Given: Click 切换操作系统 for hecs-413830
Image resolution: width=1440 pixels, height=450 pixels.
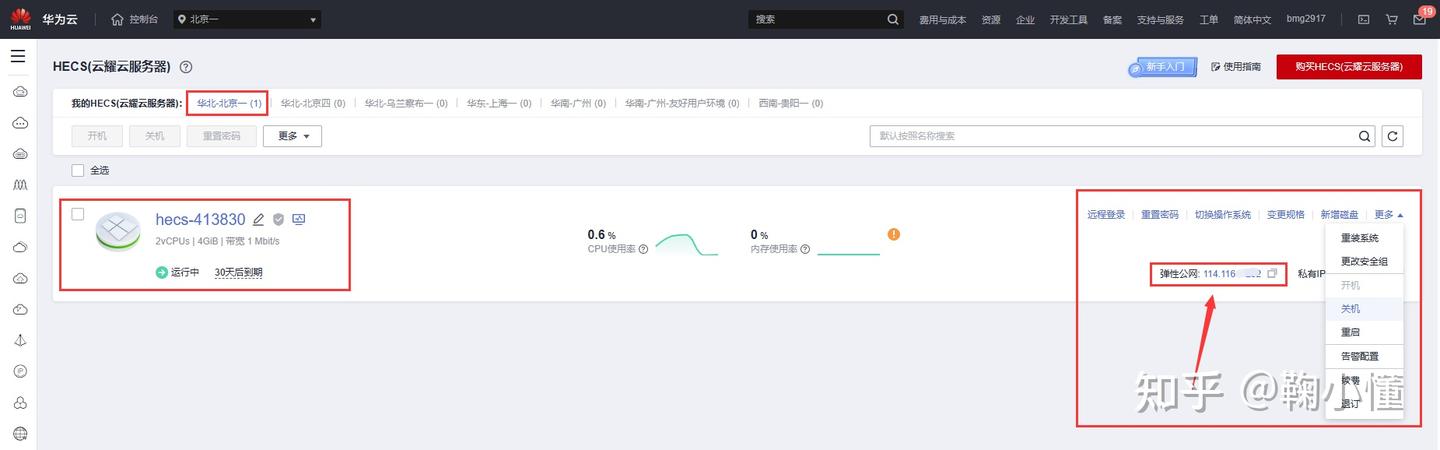Looking at the screenshot, I should [x=1222, y=214].
